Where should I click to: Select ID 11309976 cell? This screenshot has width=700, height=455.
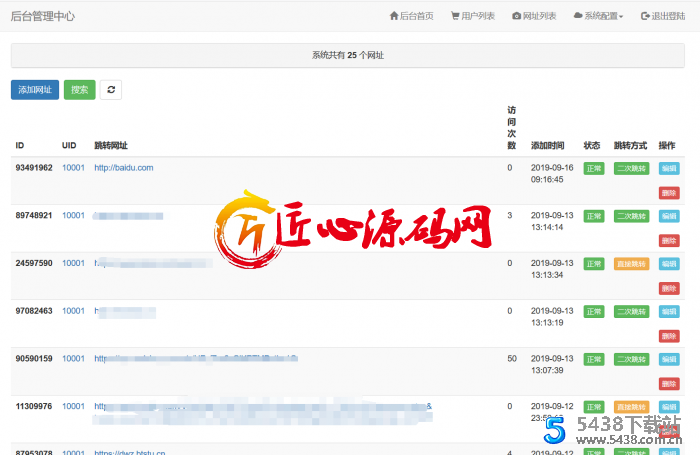tap(34, 406)
